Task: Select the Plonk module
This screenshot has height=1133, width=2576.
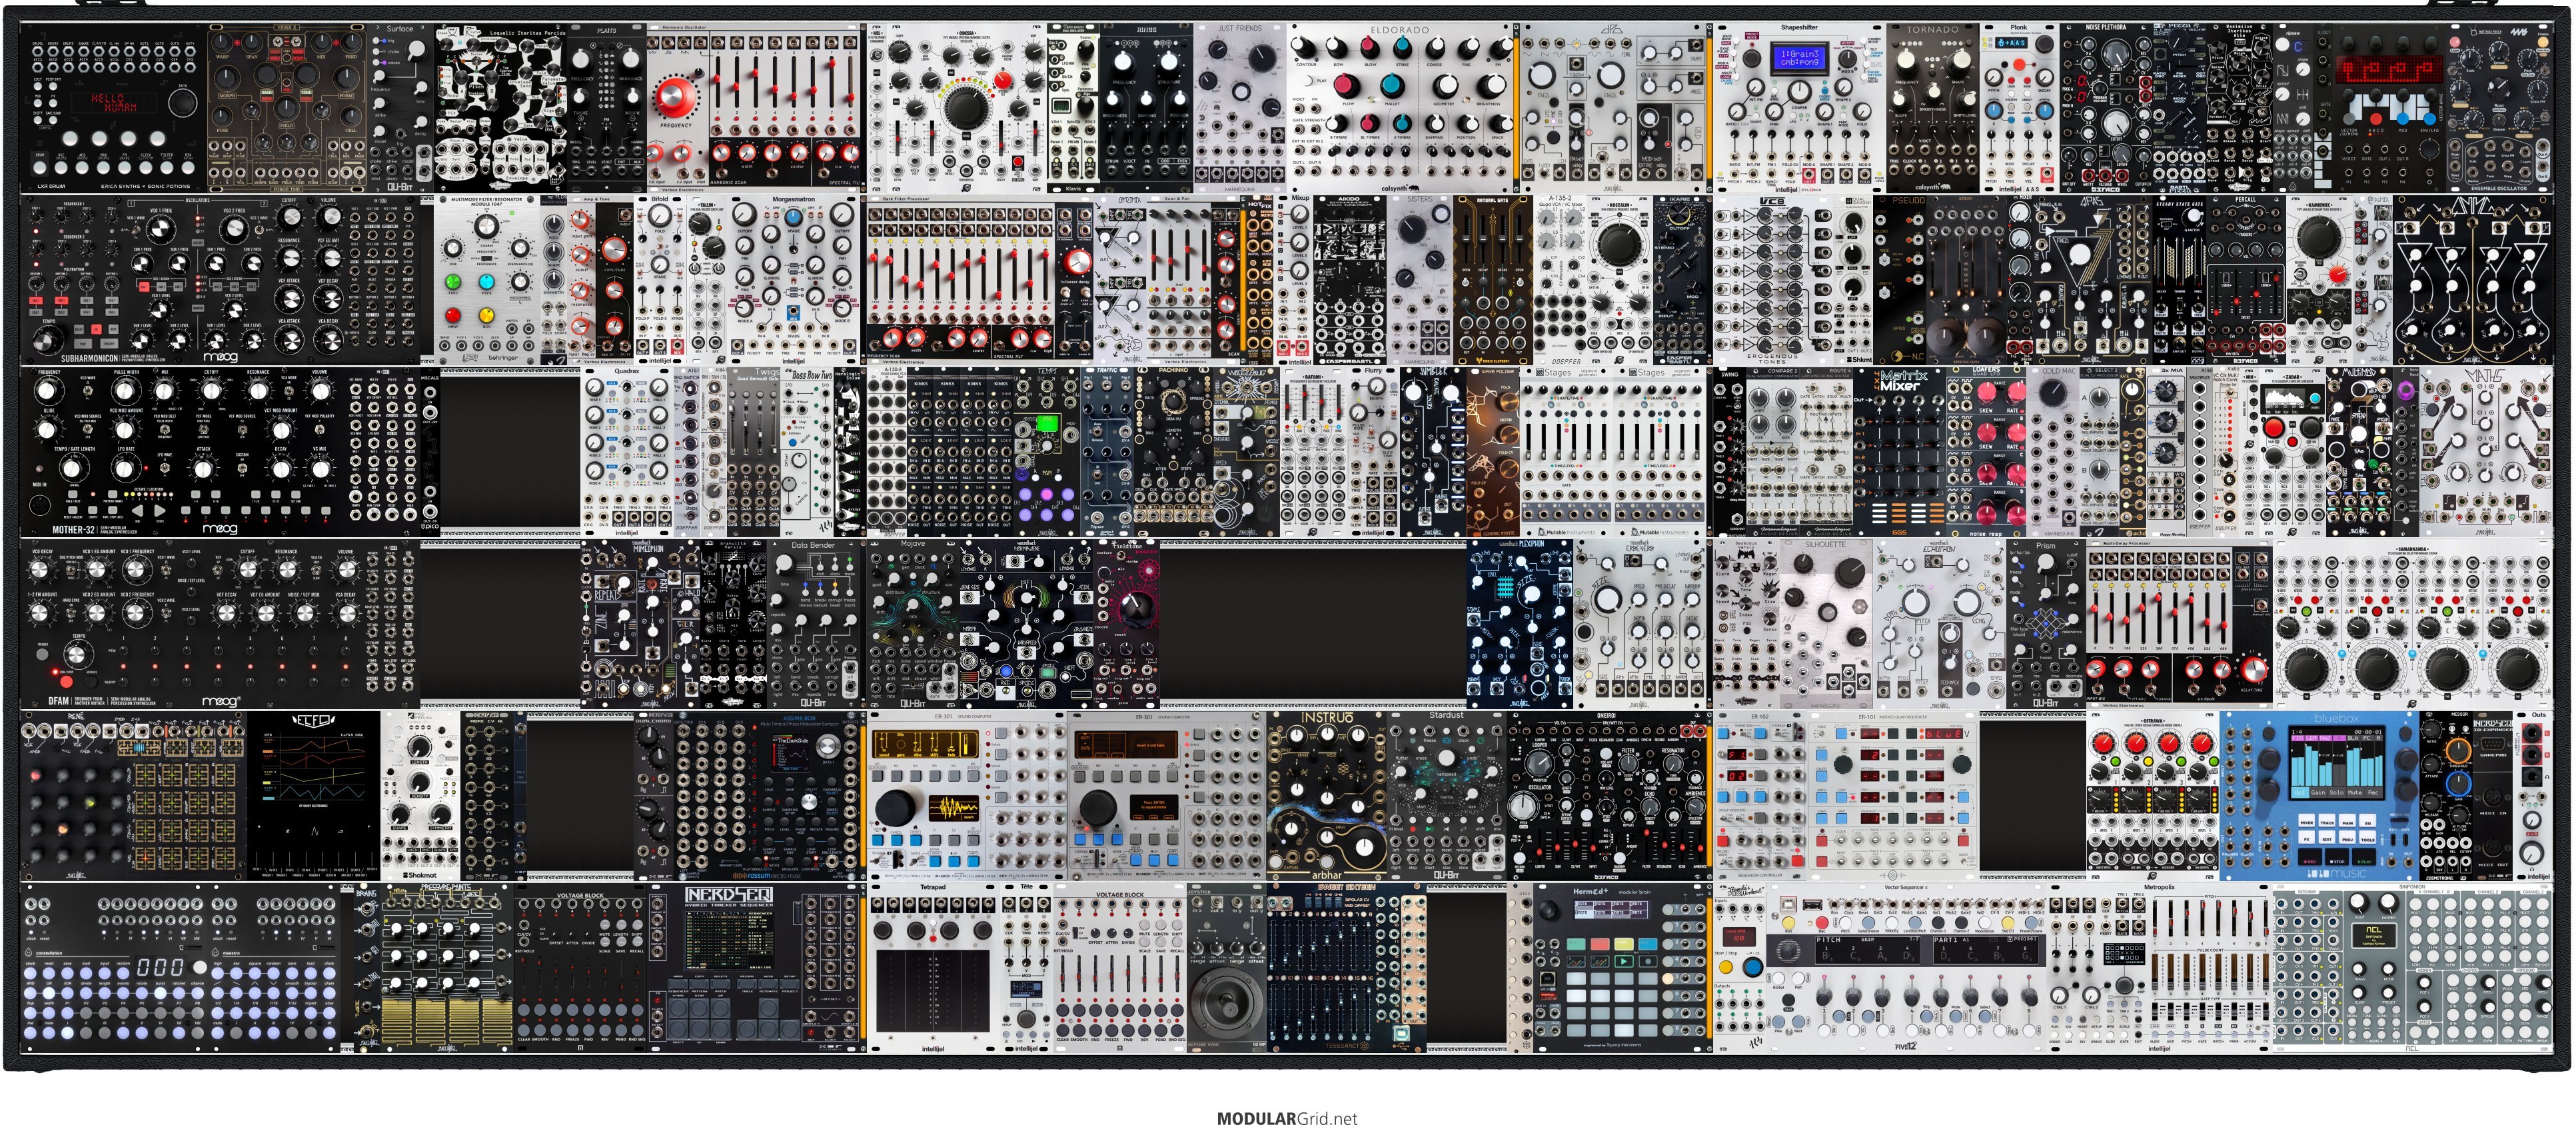Action: coord(2019,108)
